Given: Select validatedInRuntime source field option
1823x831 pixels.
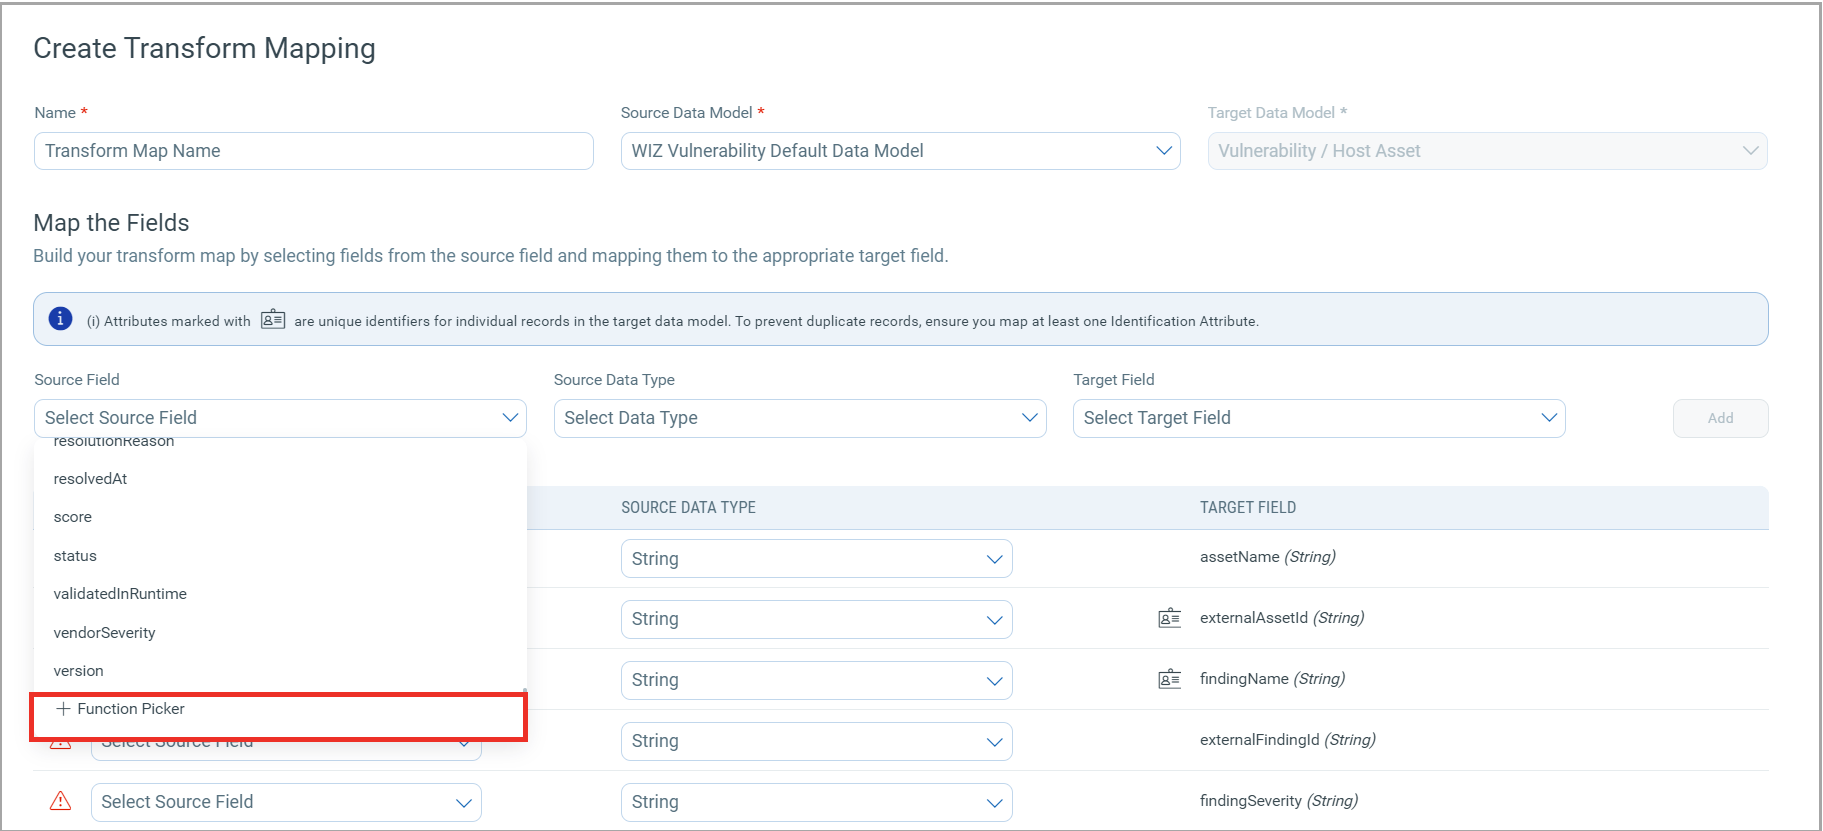Looking at the screenshot, I should pos(120,594).
